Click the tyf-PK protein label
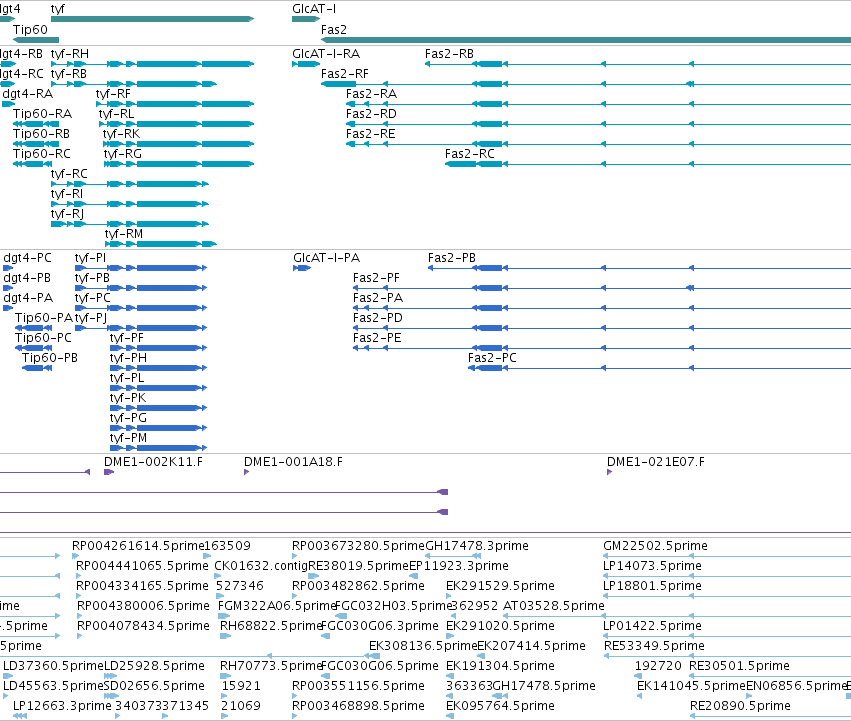 pyautogui.click(x=128, y=398)
